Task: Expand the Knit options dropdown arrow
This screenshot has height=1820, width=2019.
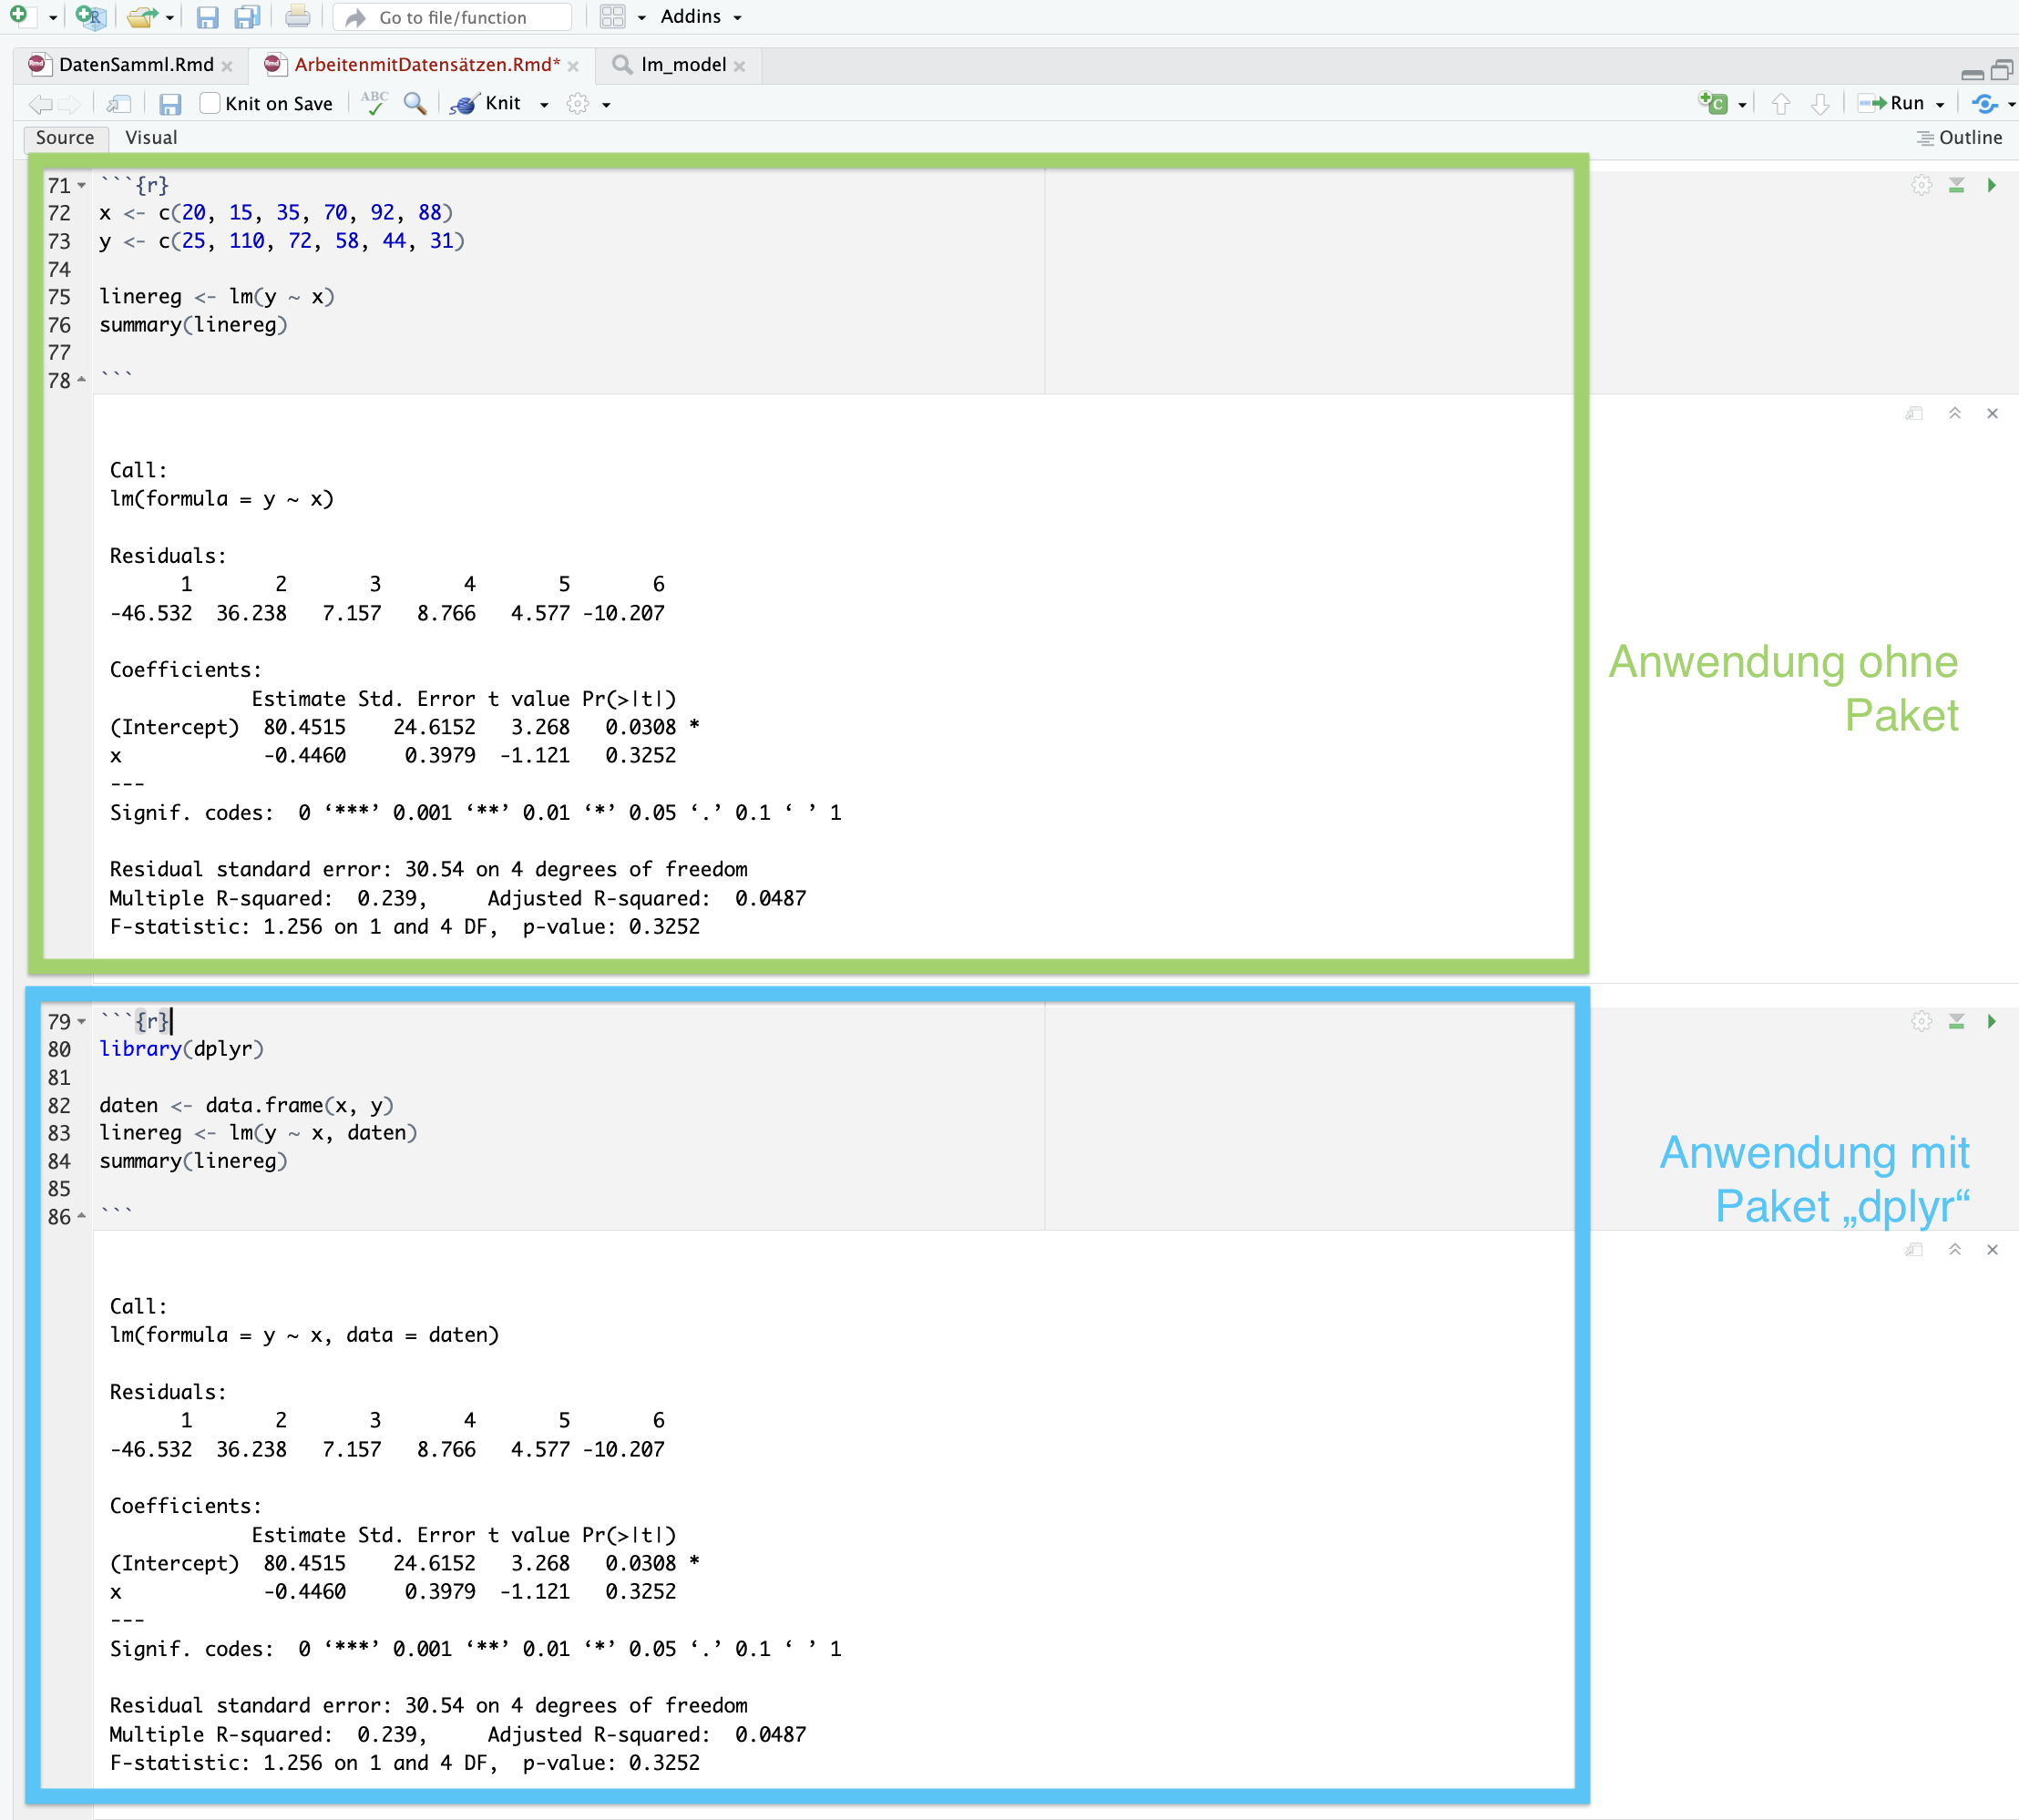Action: tap(544, 104)
